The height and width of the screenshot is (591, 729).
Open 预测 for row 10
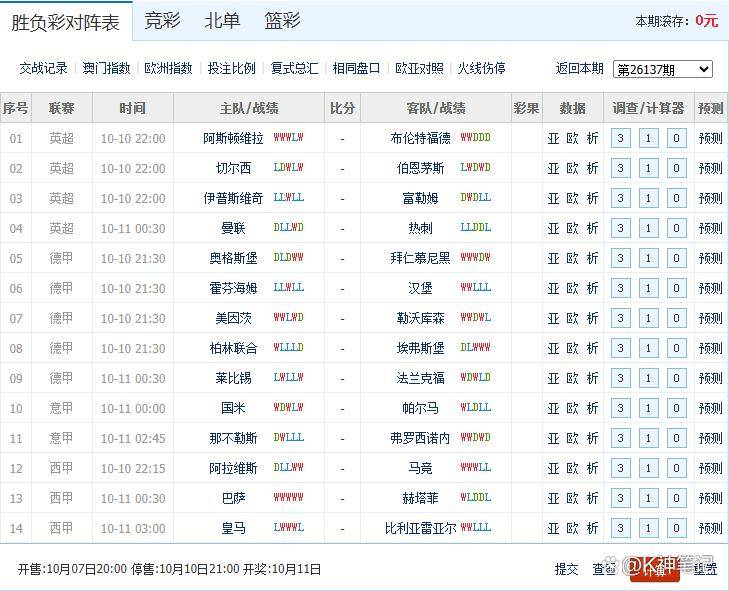click(710, 408)
